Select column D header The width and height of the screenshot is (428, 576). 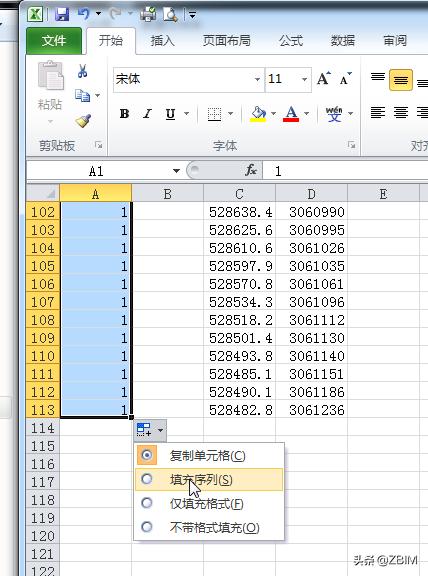click(312, 194)
